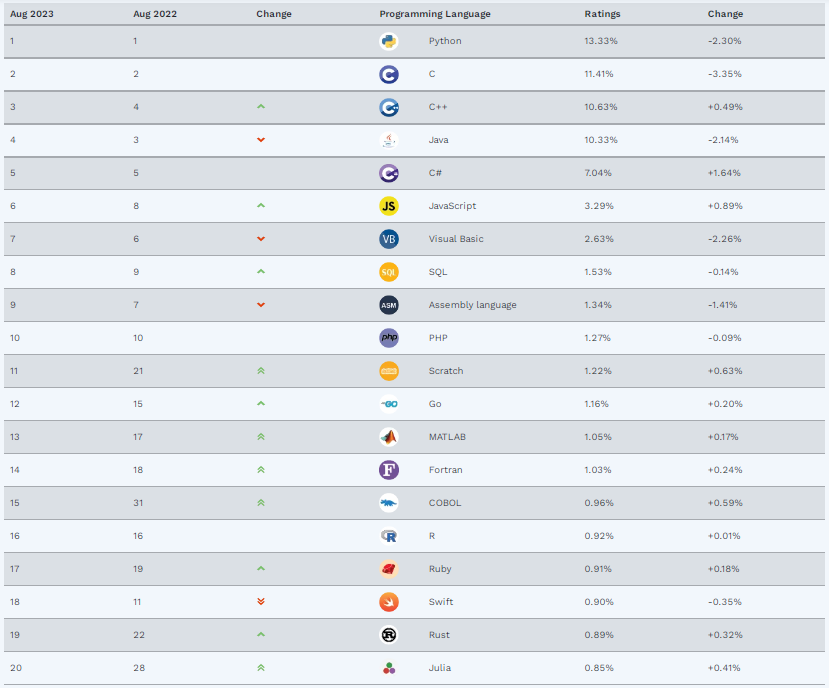Click the Assembly language ASM icon
The image size is (829, 688).
[389, 305]
